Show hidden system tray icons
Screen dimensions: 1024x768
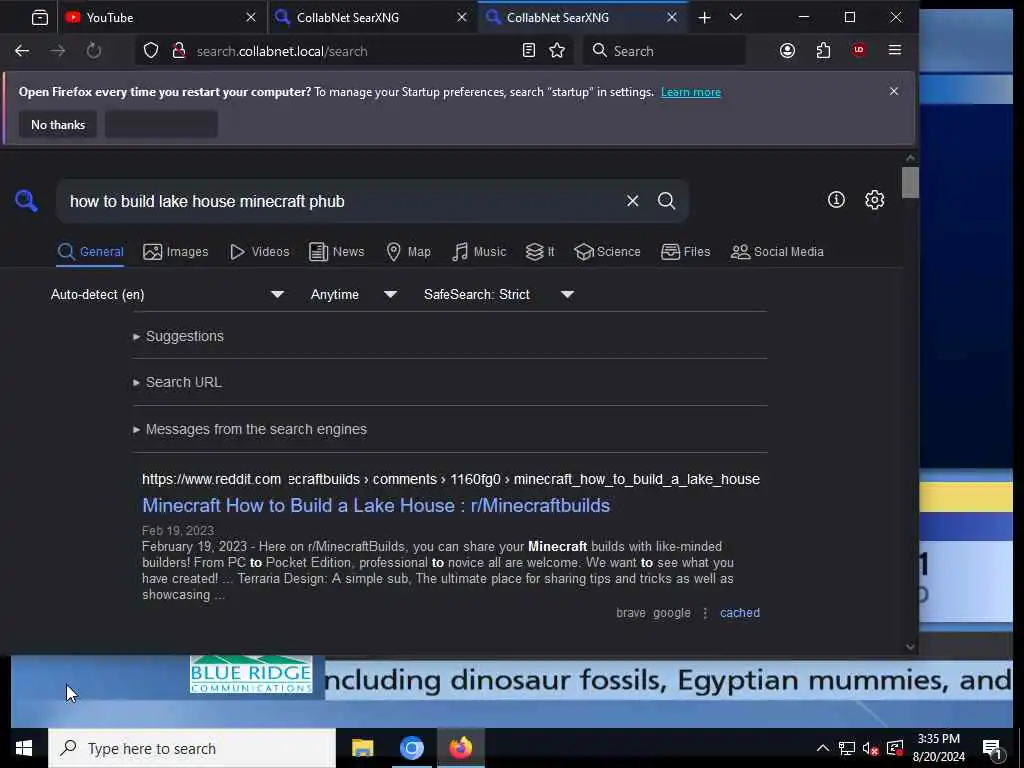(x=823, y=748)
